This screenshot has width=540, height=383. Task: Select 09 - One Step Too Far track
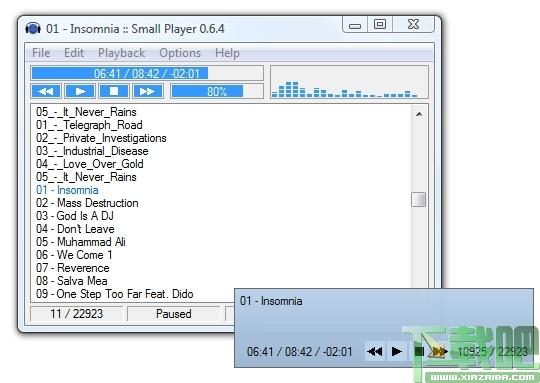pyautogui.click(x=114, y=294)
